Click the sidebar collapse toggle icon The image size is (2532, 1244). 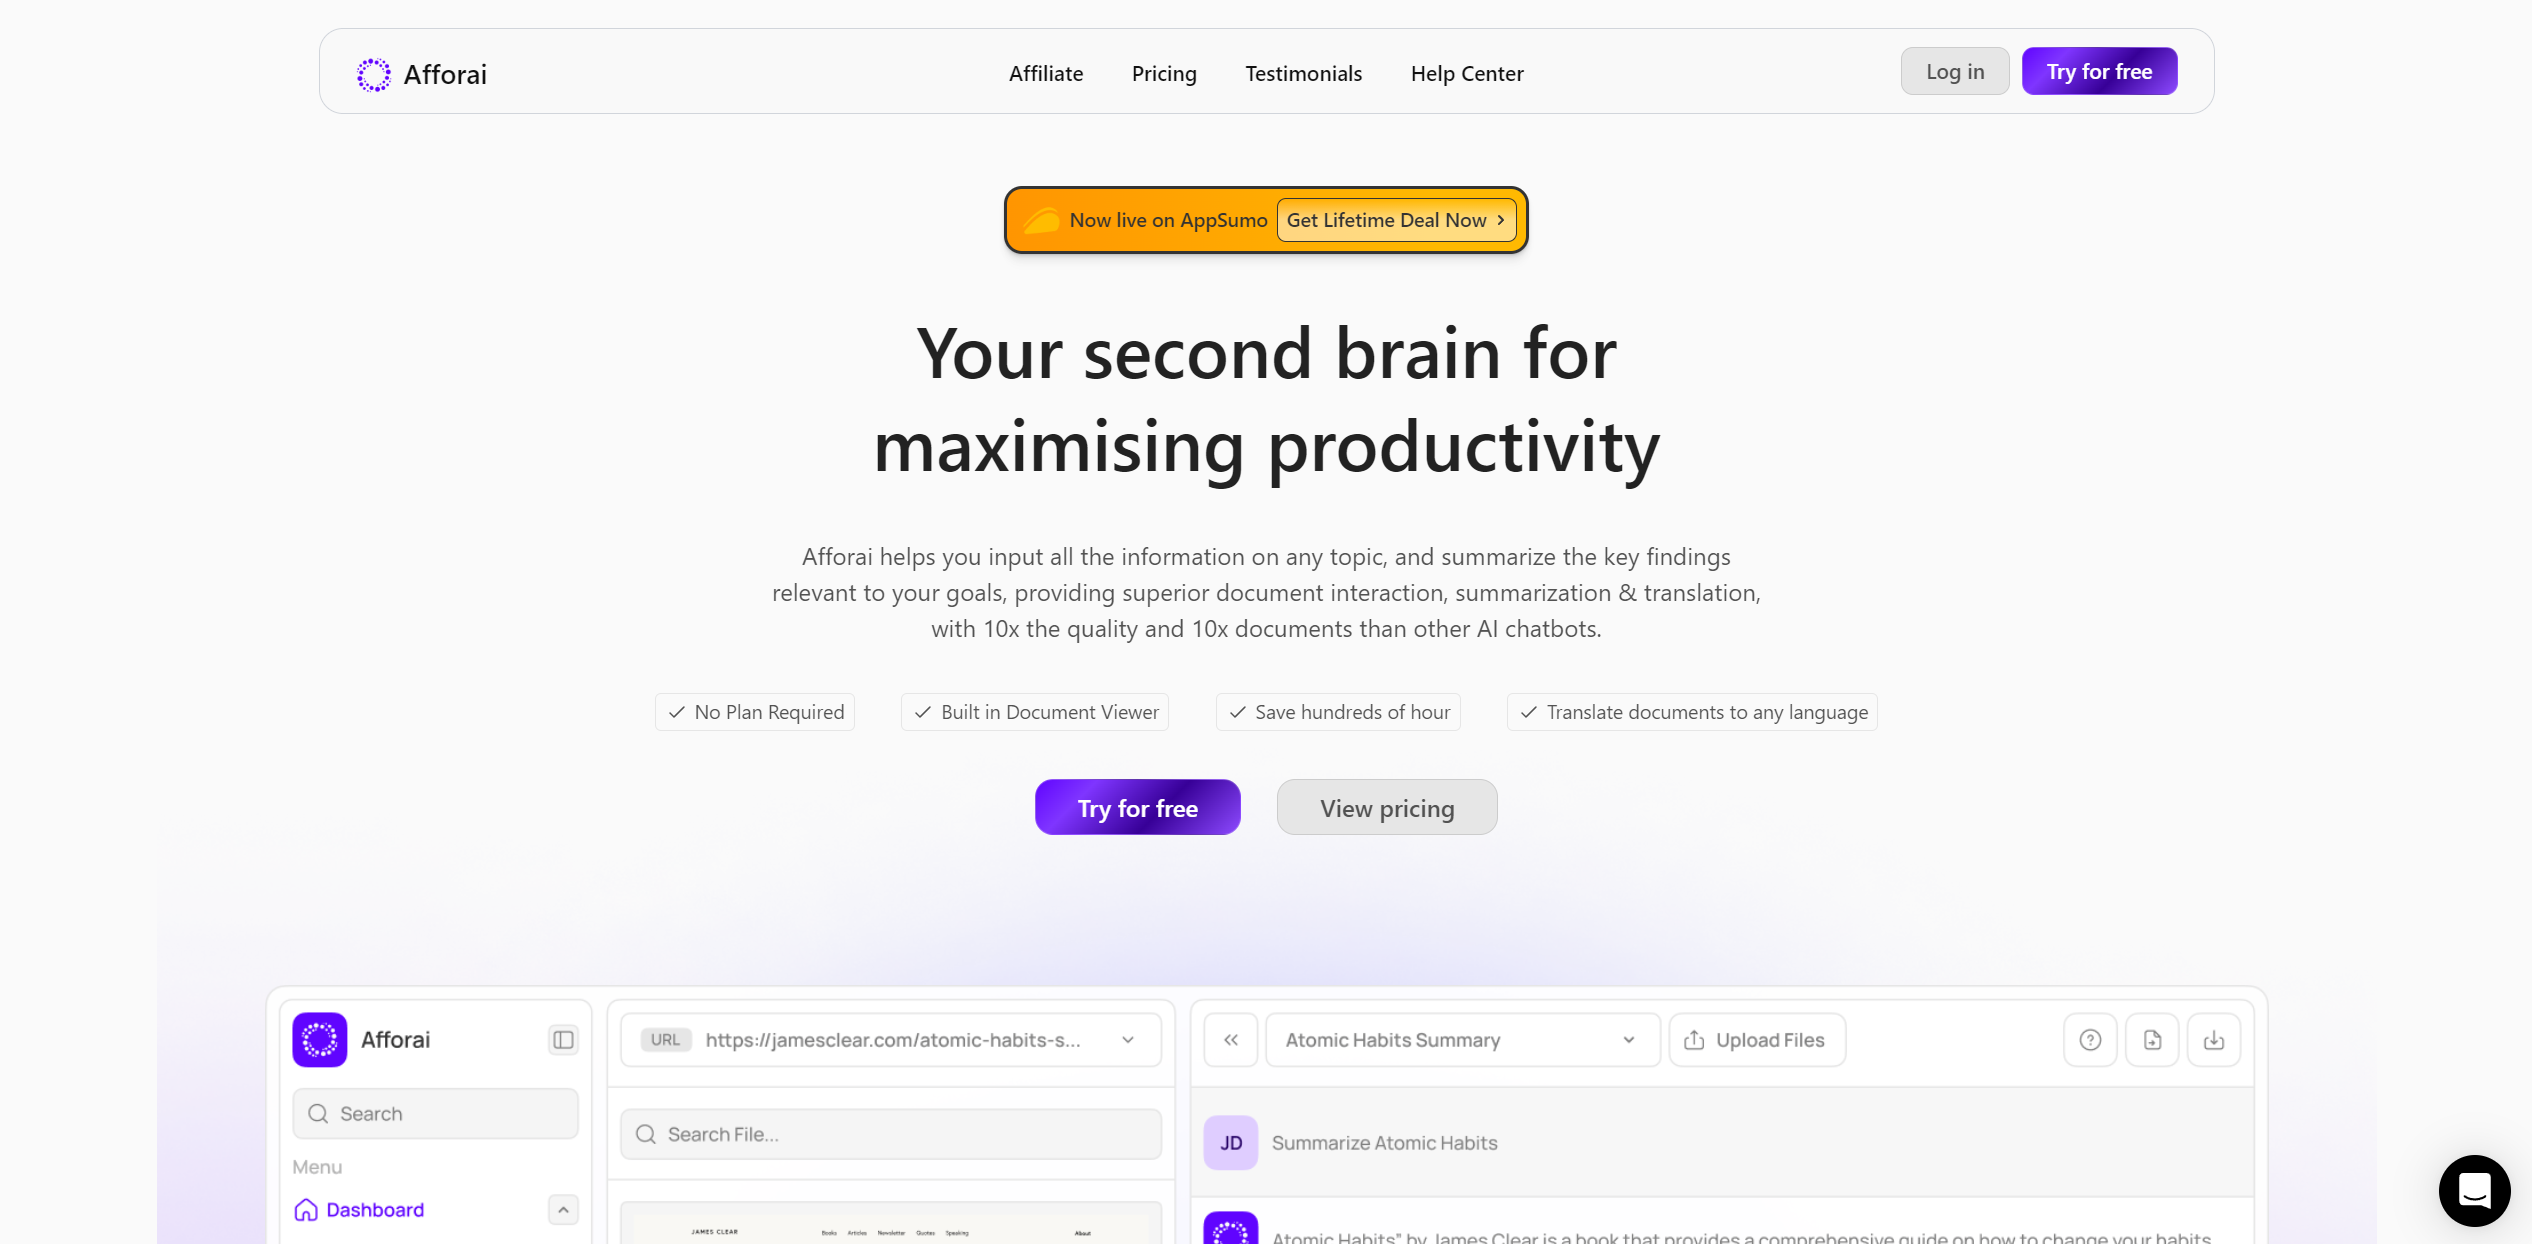tap(564, 1039)
